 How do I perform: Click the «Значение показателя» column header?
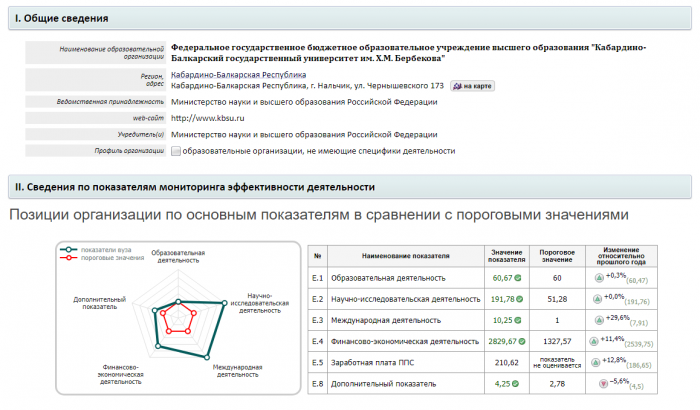click(x=506, y=256)
